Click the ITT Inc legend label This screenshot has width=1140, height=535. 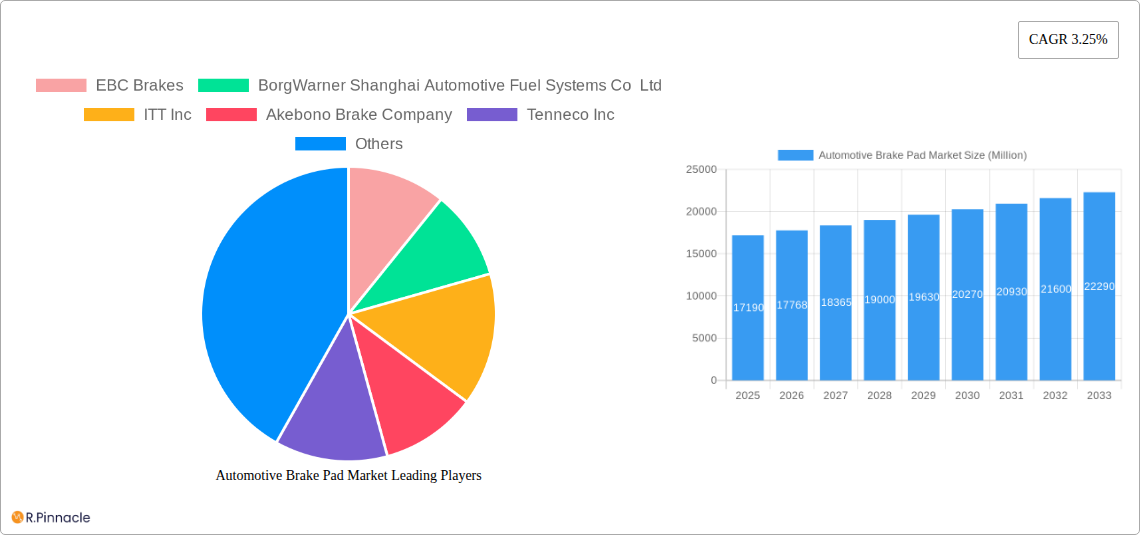click(x=168, y=115)
